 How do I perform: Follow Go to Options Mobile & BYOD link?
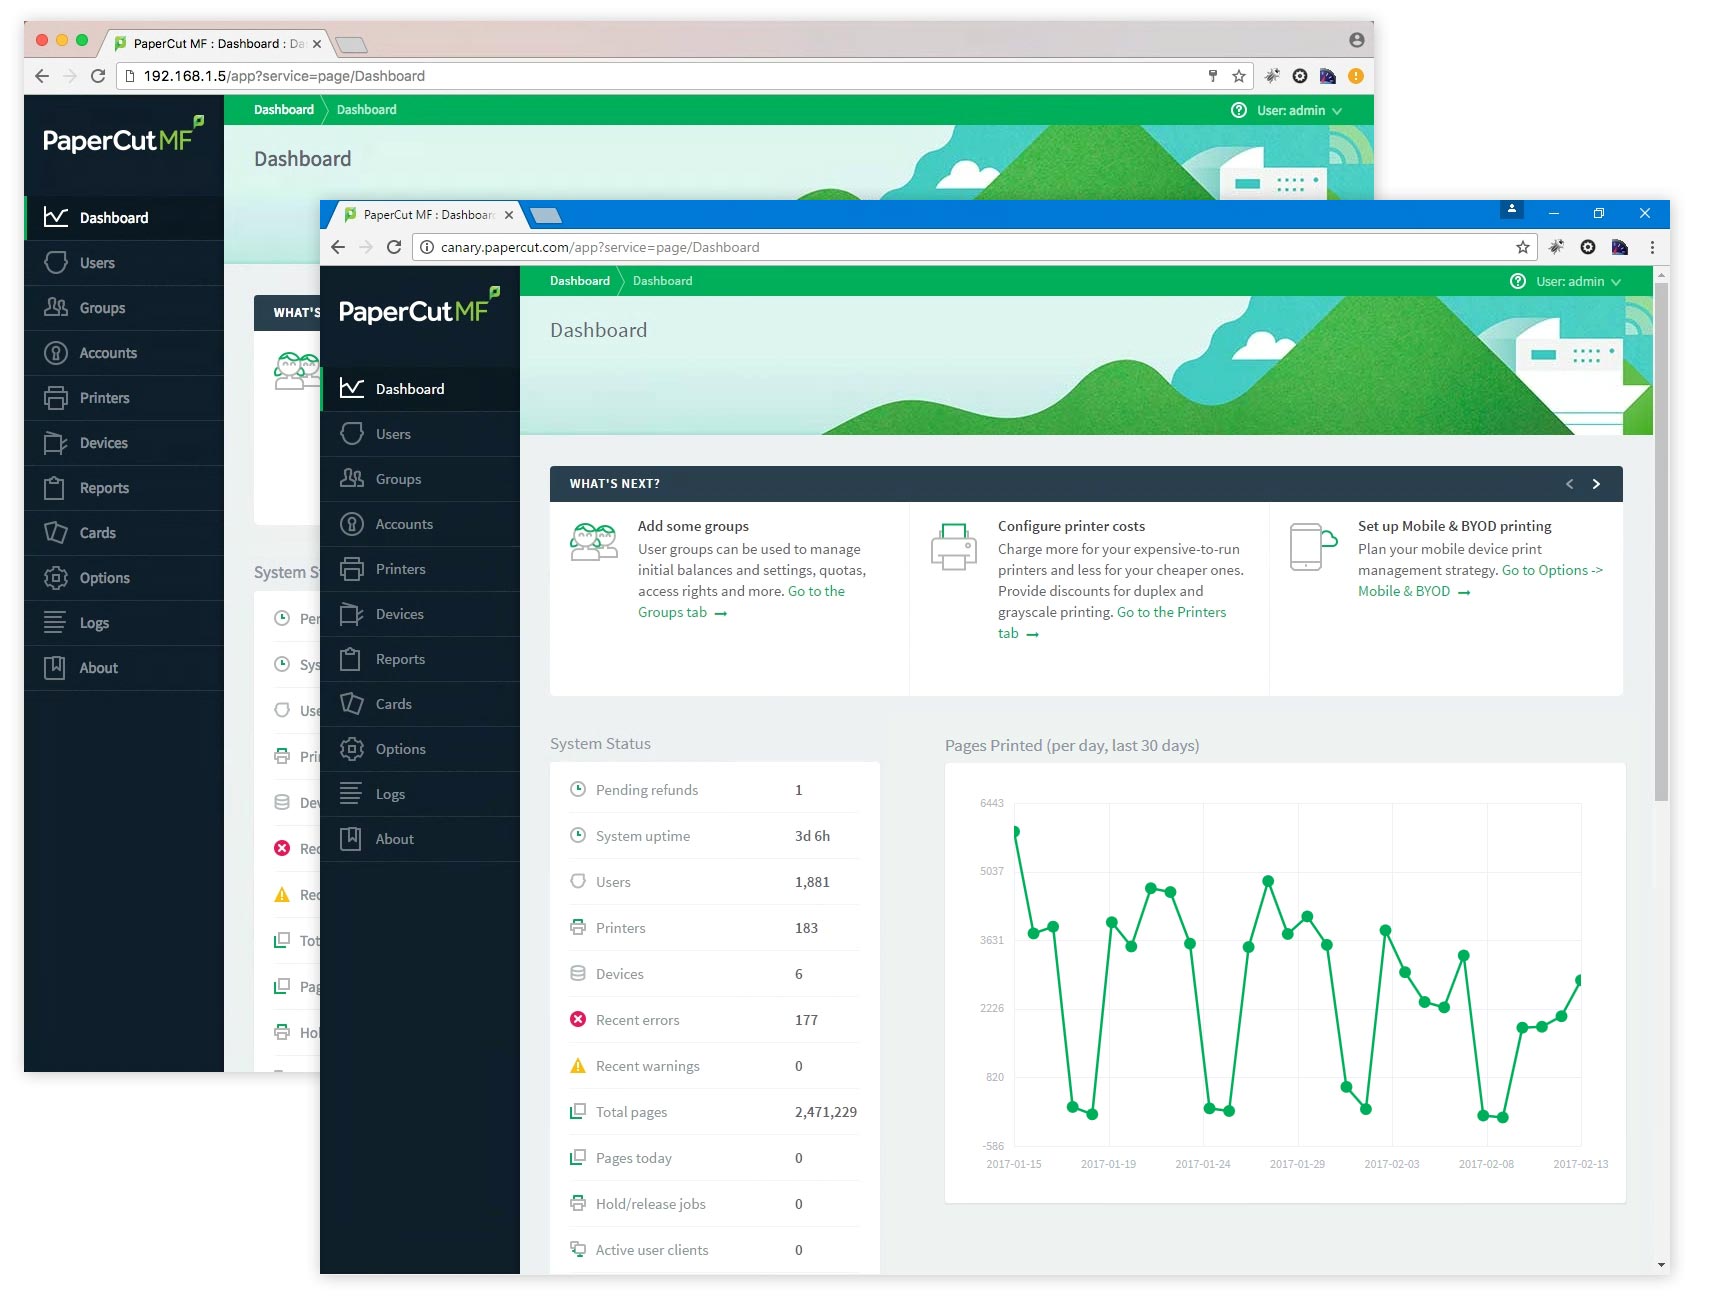[x=1480, y=581]
